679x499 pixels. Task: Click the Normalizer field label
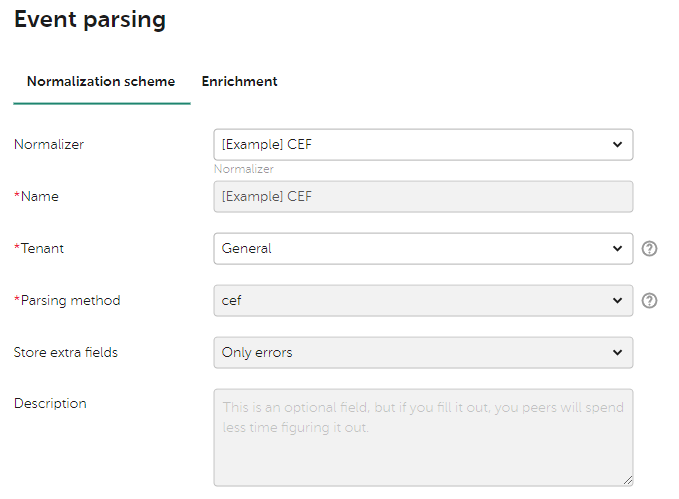point(49,145)
